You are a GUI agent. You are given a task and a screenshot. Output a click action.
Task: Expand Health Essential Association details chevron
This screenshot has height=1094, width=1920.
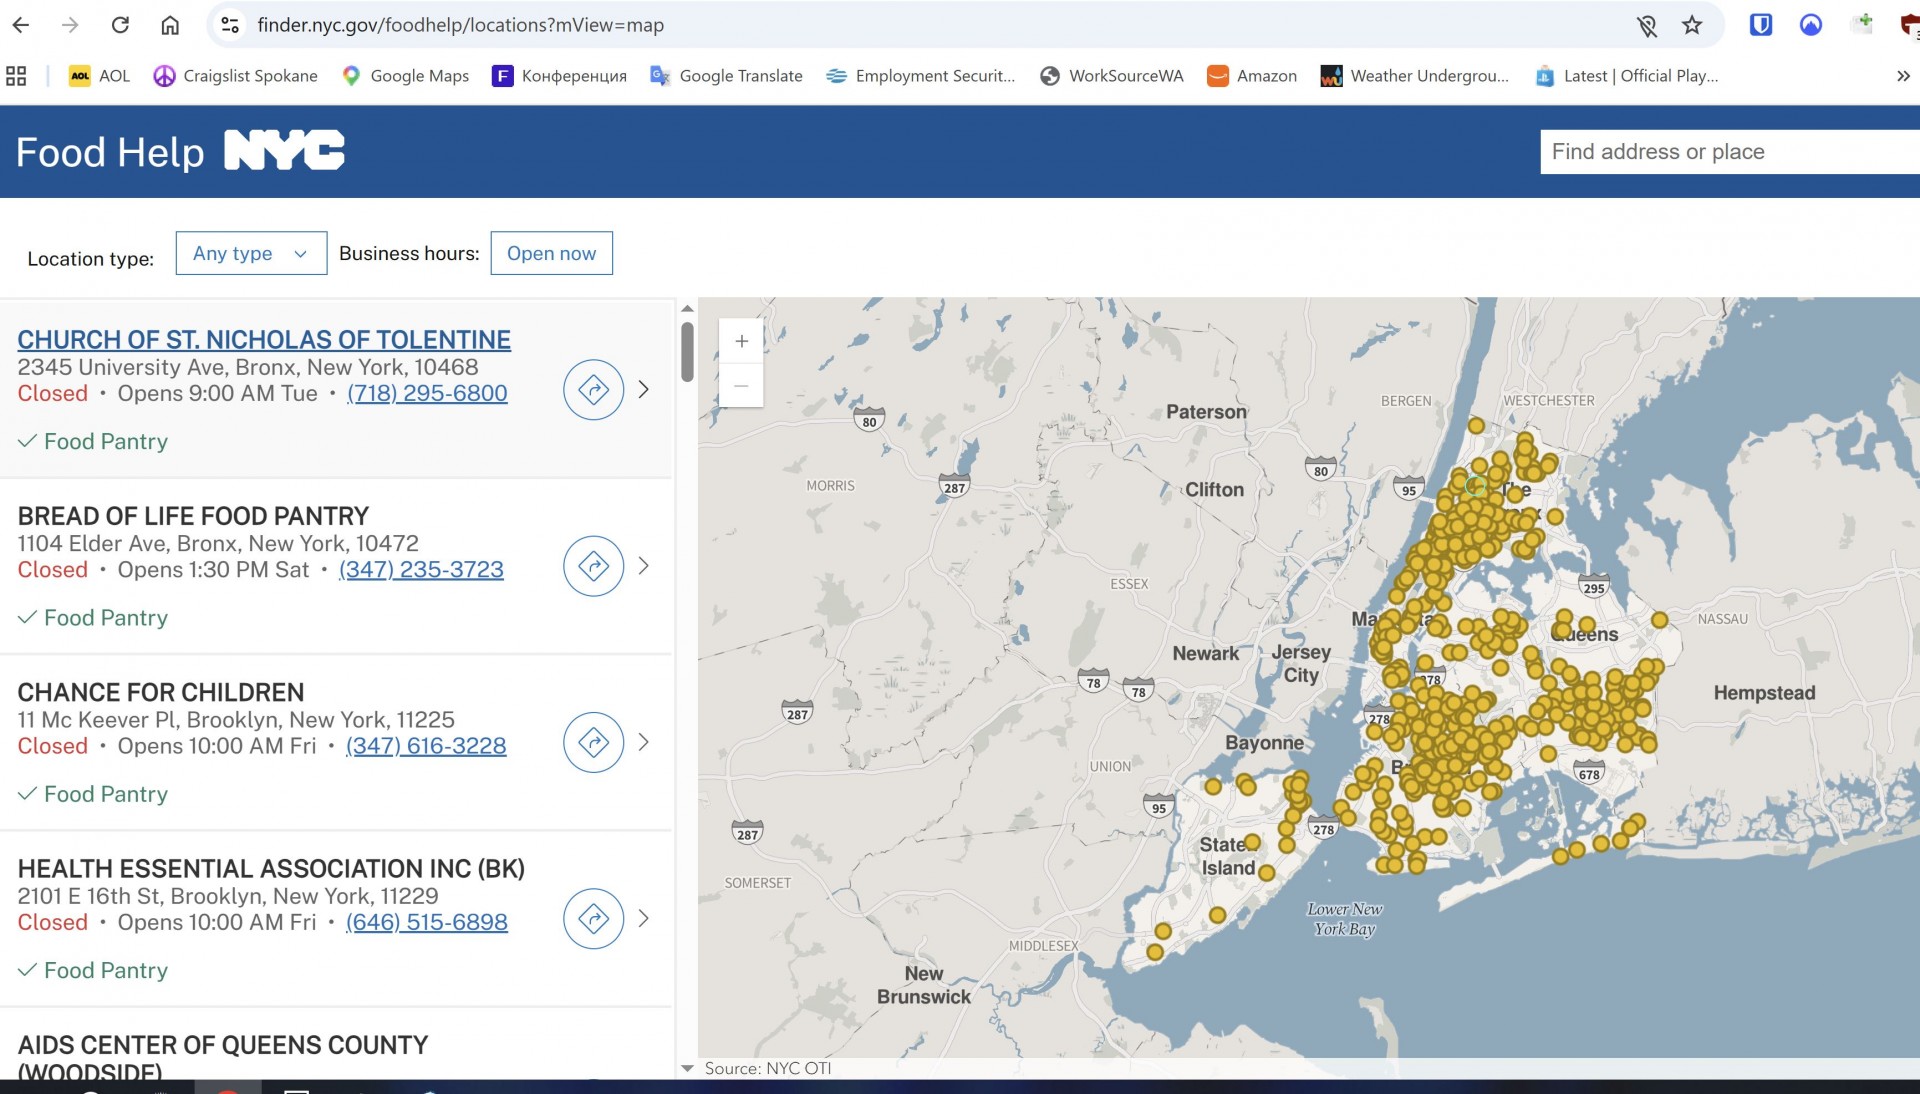(x=644, y=918)
